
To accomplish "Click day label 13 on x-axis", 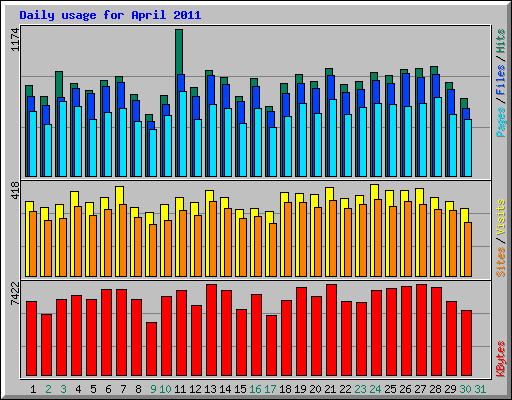I will coord(210,389).
